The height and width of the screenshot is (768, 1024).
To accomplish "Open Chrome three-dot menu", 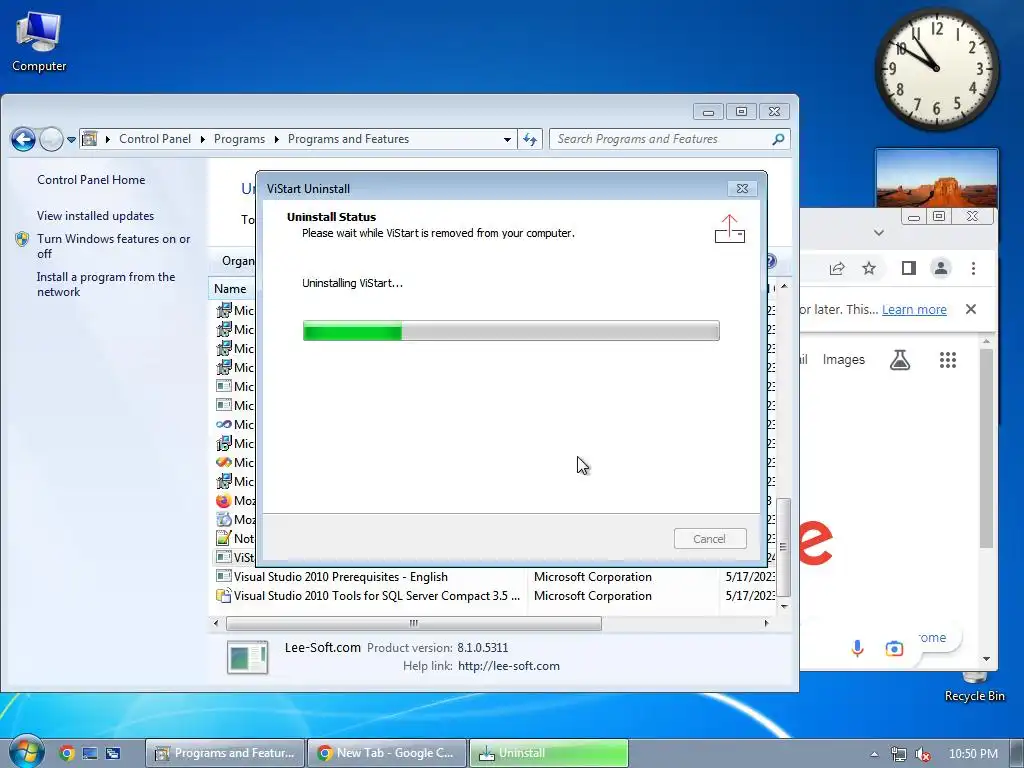I will point(973,268).
